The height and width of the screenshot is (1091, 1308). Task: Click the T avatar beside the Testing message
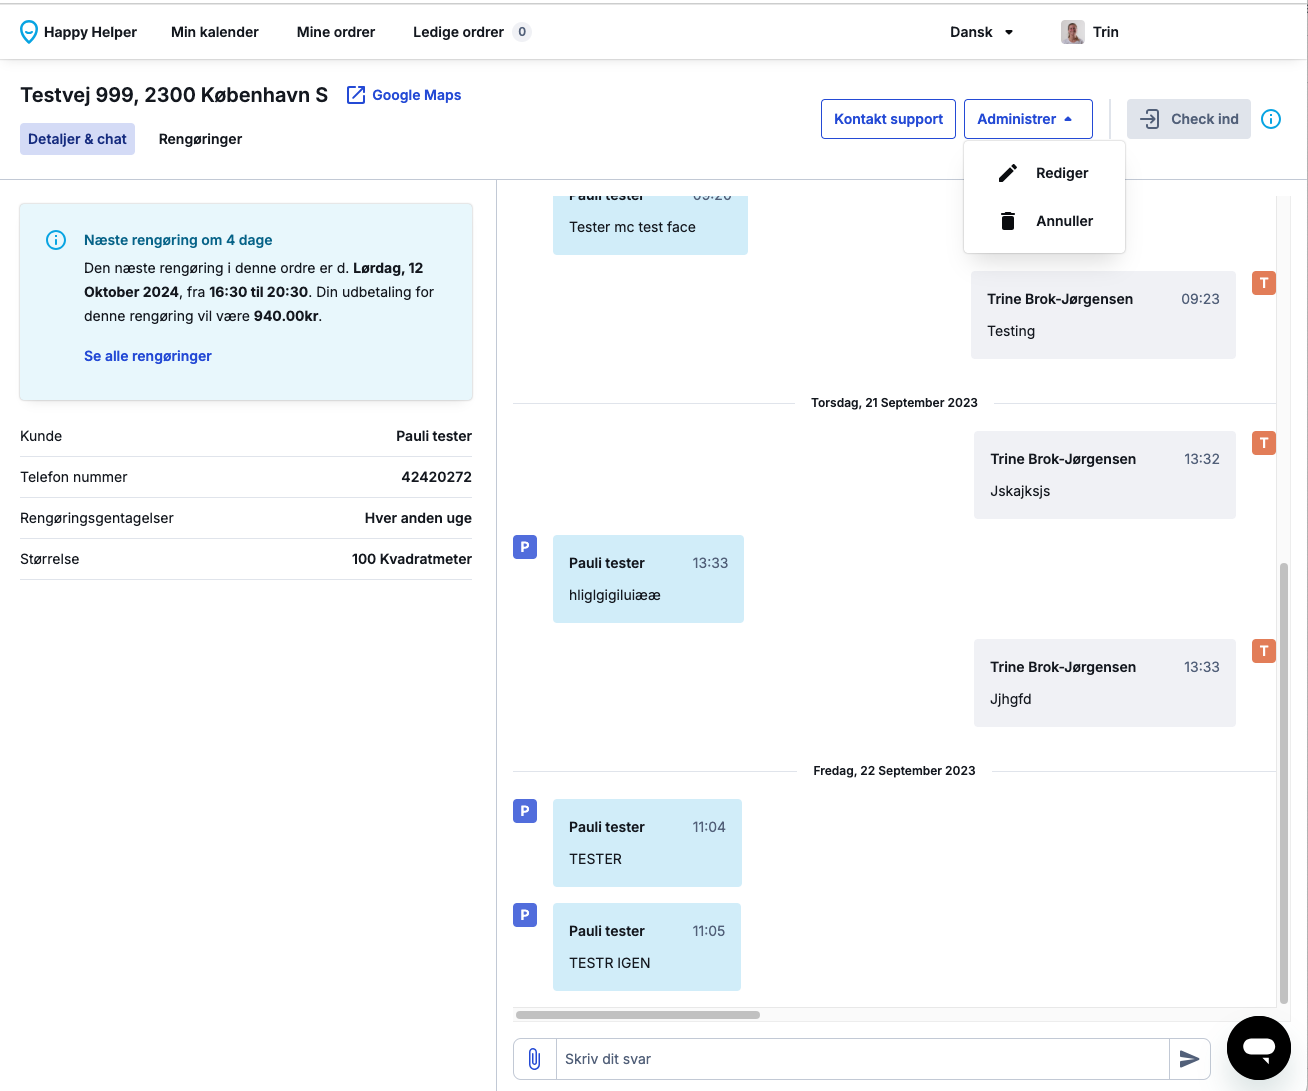click(x=1264, y=283)
